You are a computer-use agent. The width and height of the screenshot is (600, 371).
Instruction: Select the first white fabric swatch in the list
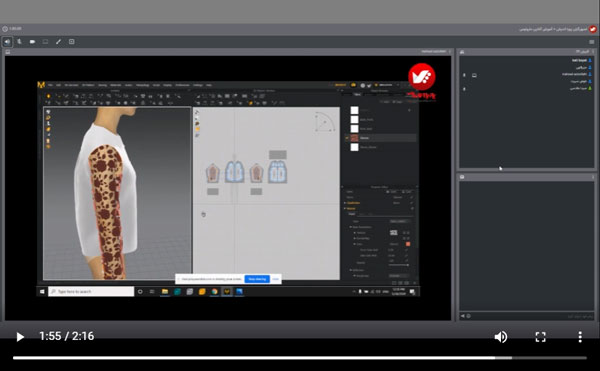pos(354,110)
